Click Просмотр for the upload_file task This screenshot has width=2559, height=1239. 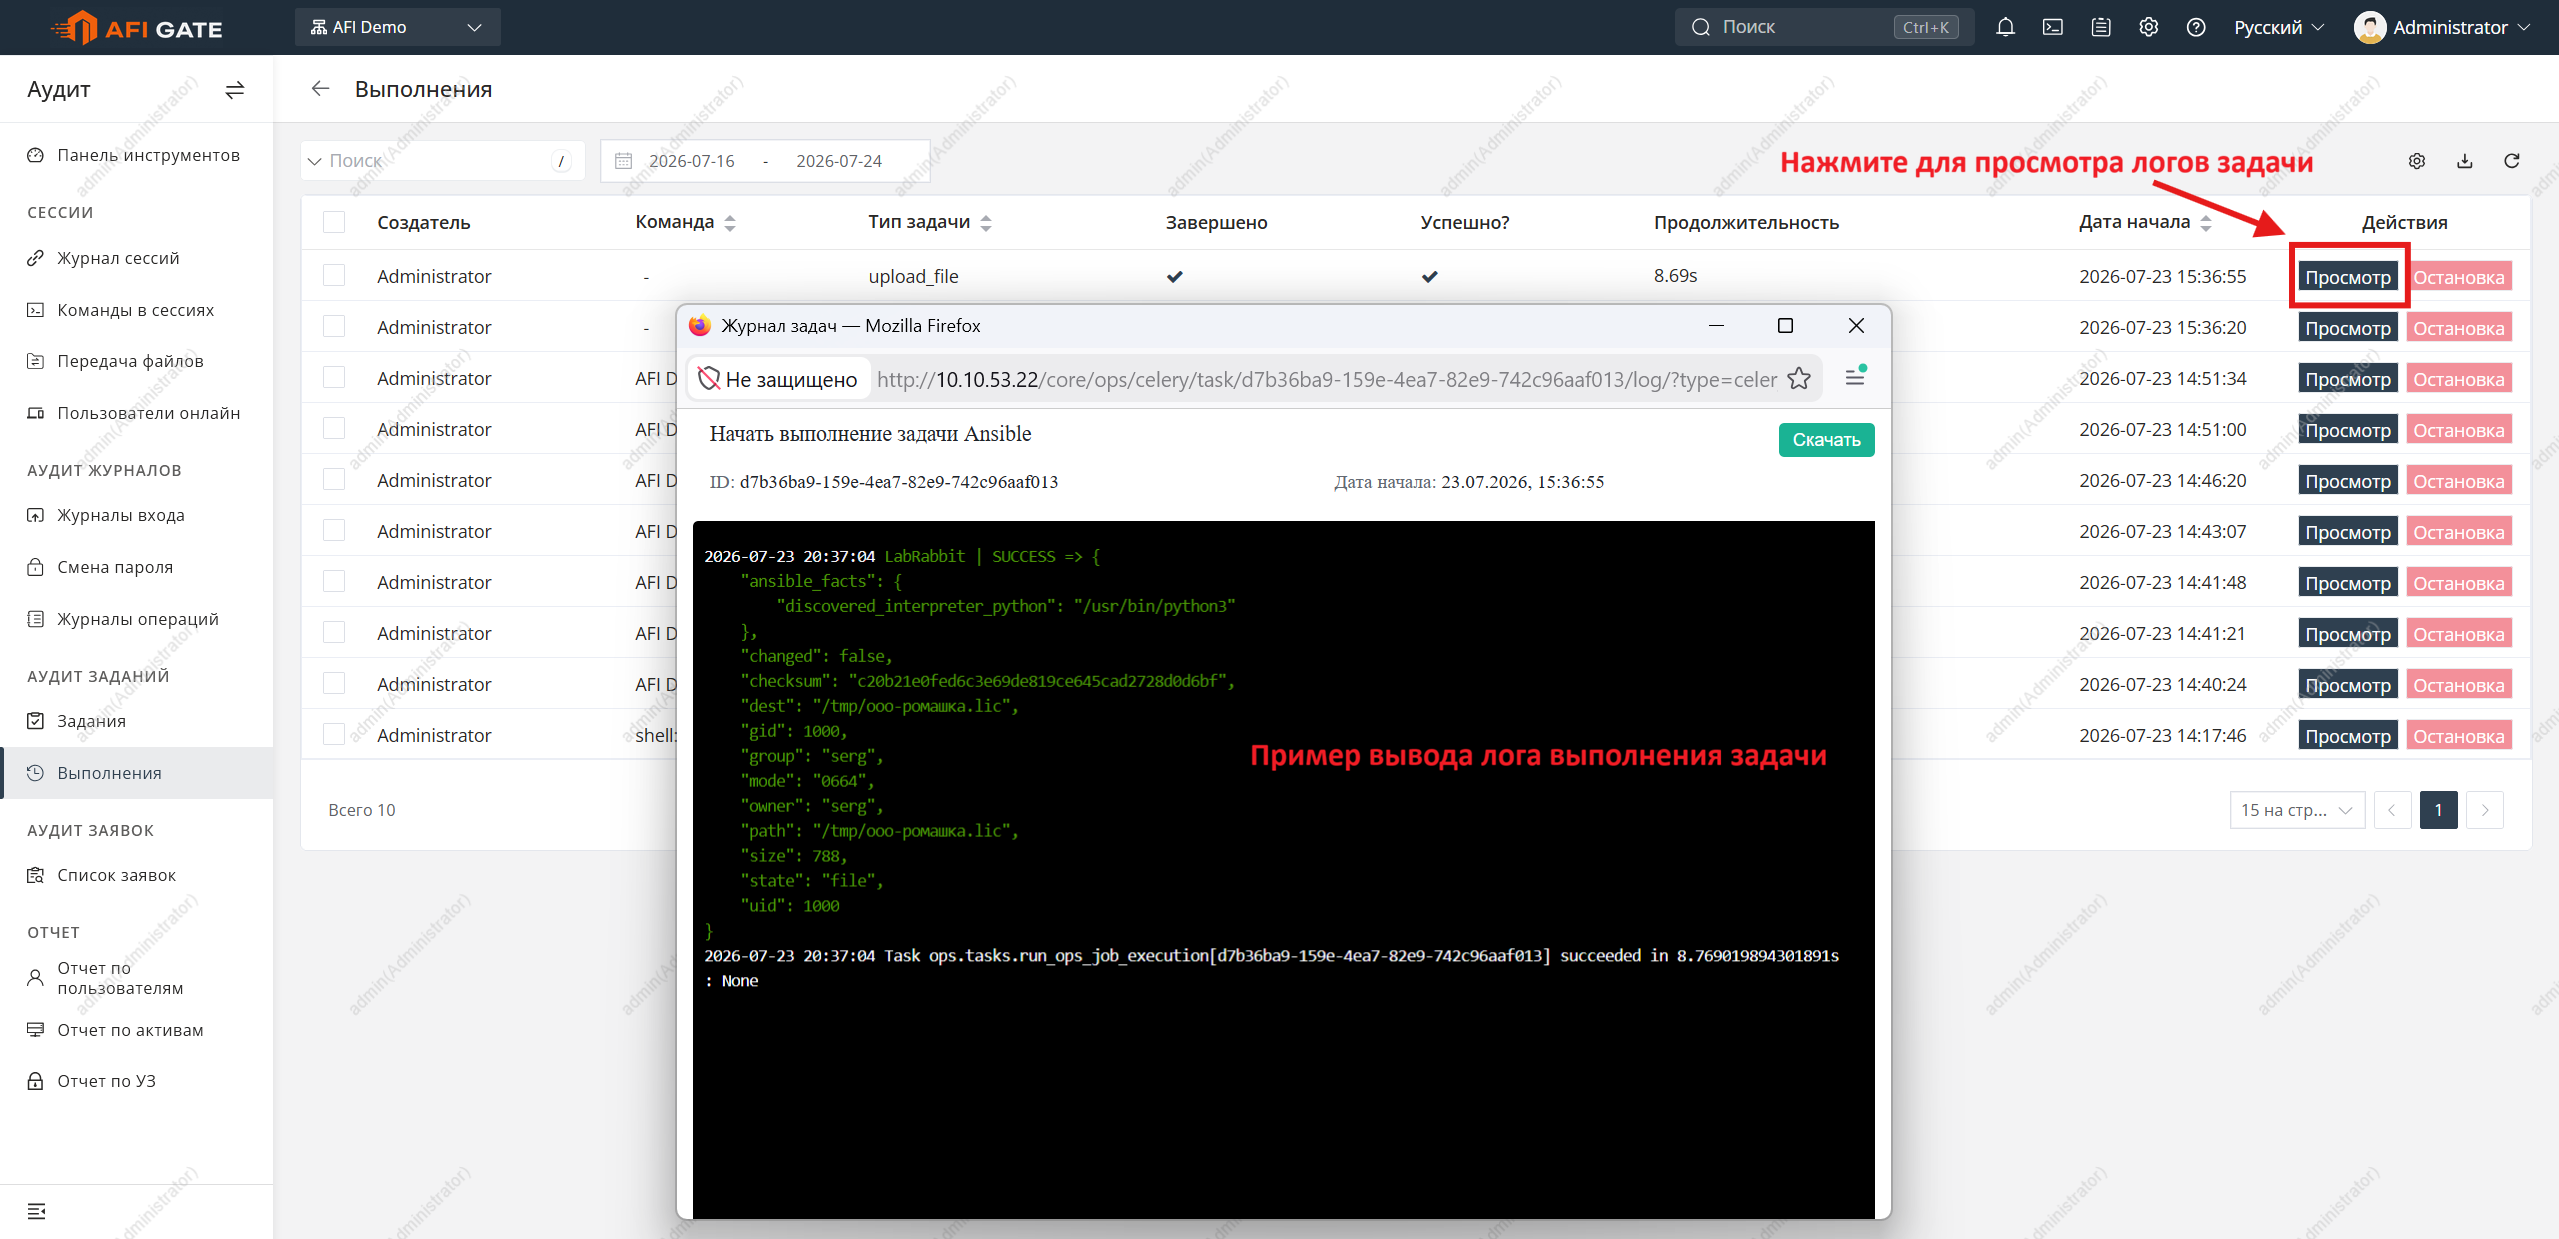[x=2348, y=277]
